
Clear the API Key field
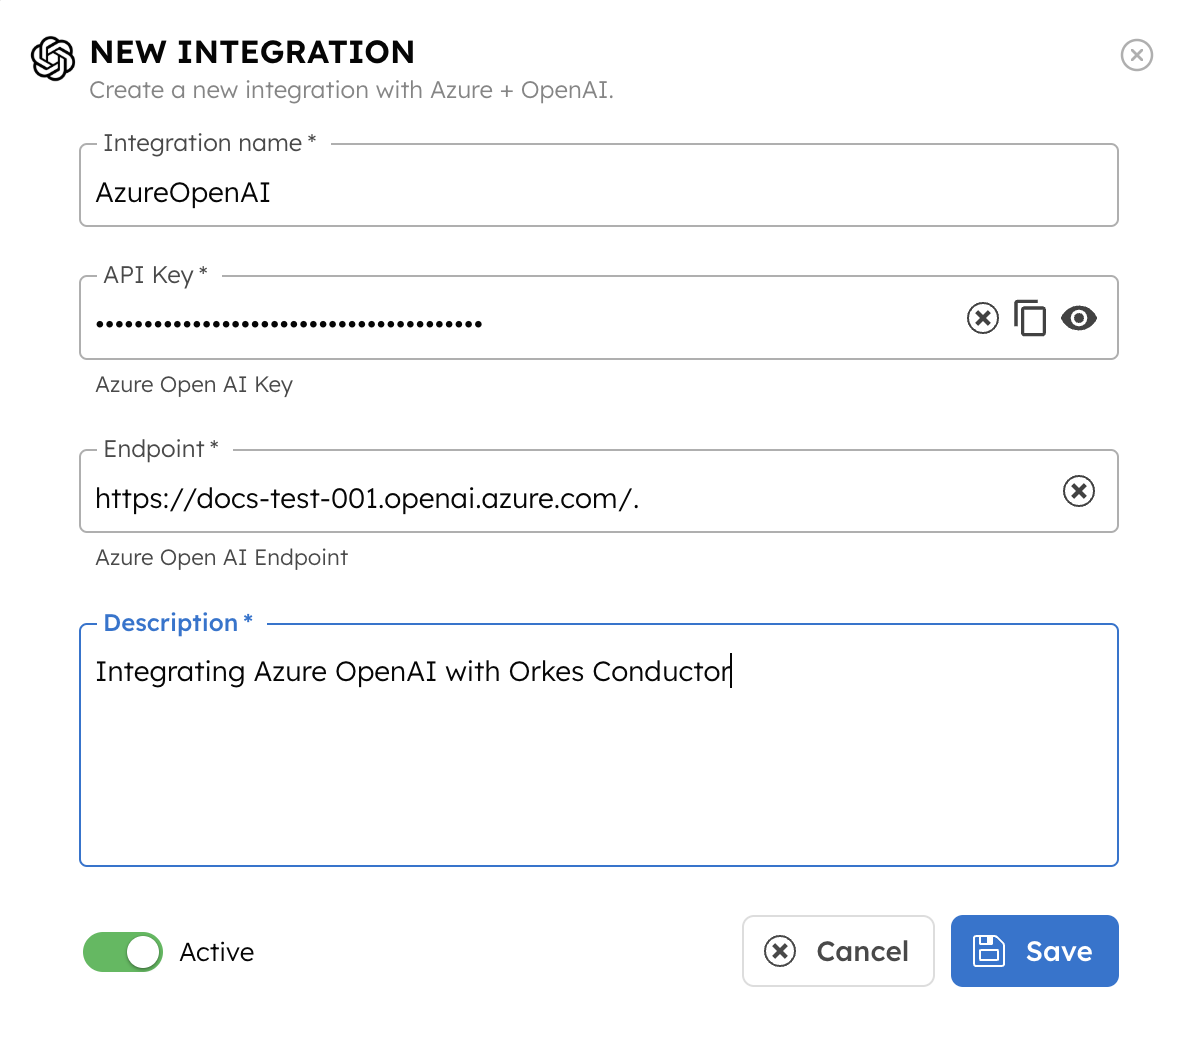click(x=983, y=318)
